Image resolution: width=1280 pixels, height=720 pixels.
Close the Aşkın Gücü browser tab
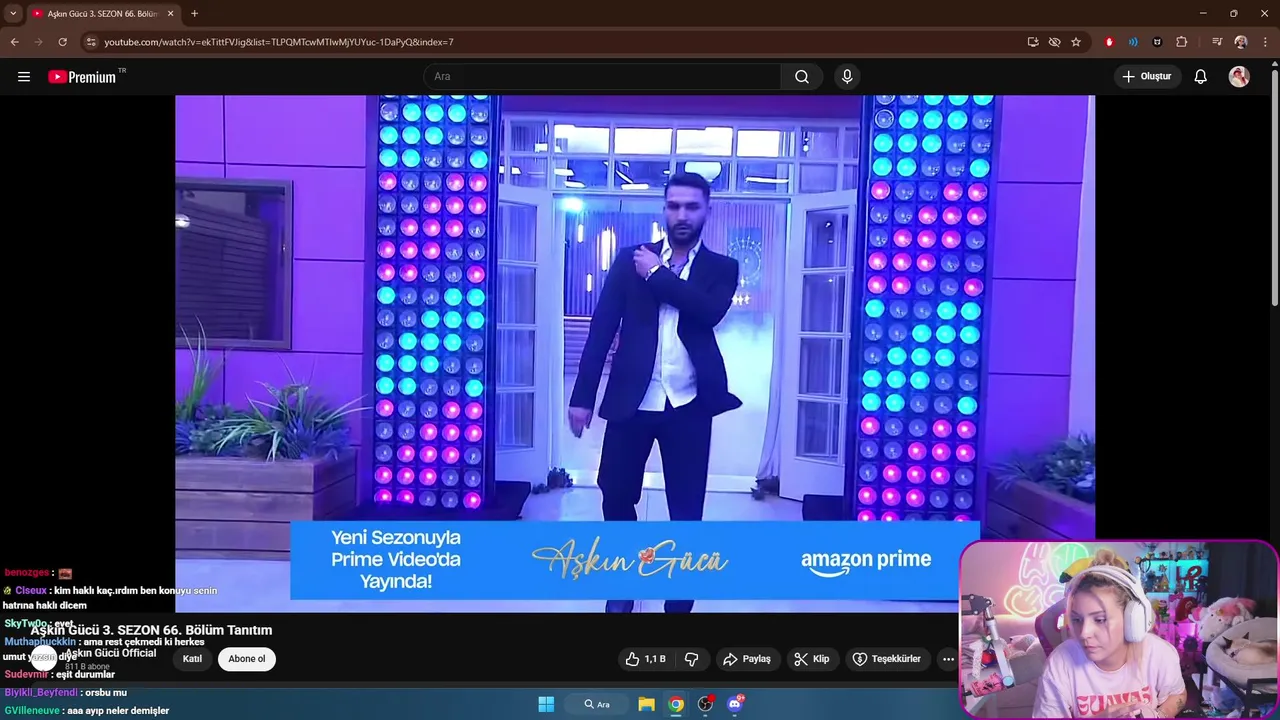(170, 14)
